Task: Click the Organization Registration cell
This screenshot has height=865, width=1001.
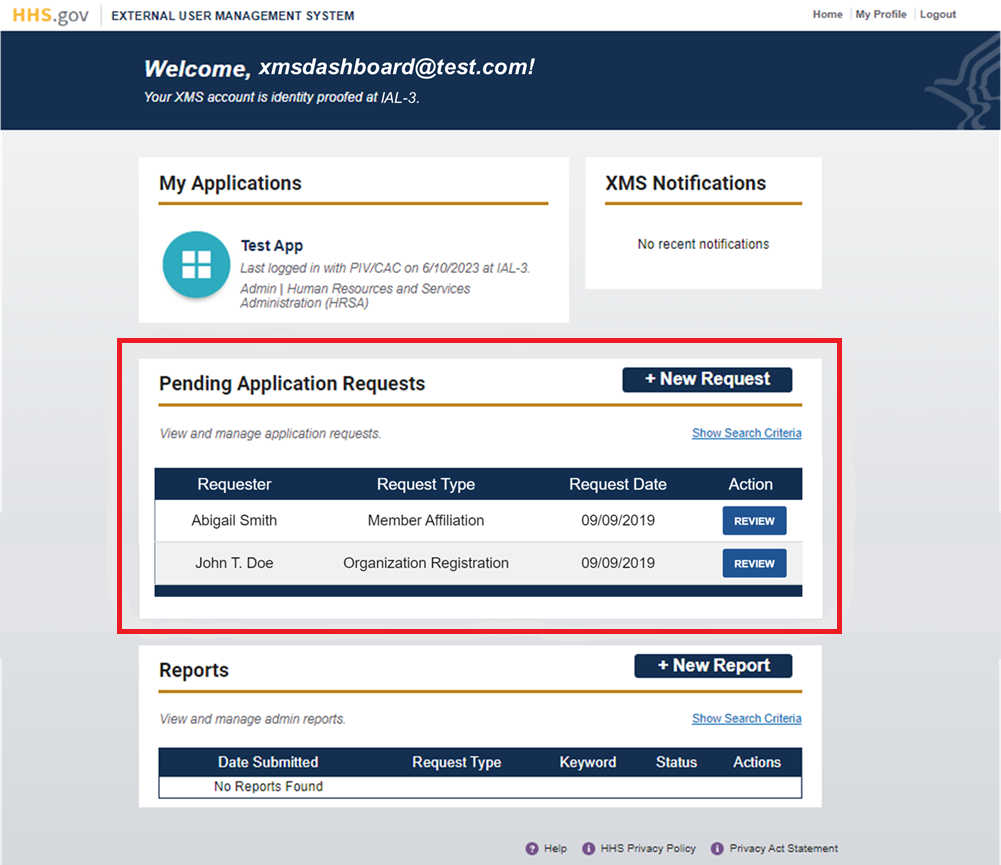Action: (426, 563)
